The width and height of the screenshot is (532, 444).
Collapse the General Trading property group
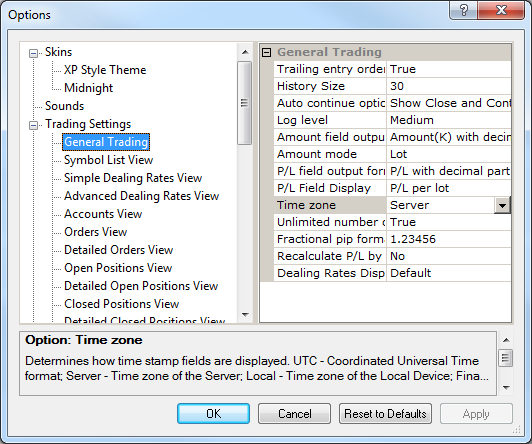[x=267, y=52]
